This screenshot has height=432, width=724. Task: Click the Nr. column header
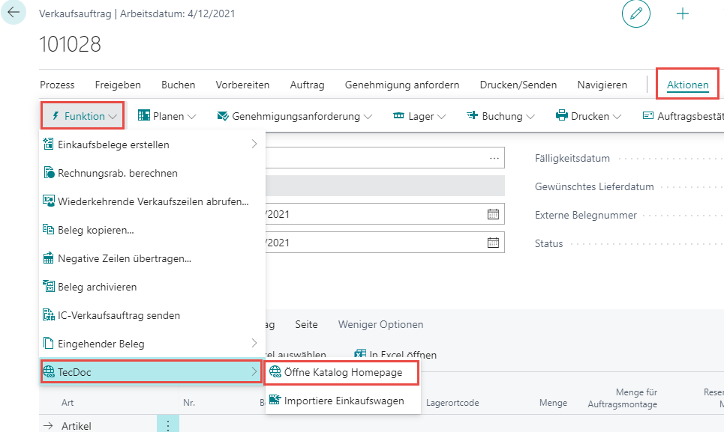point(189,402)
